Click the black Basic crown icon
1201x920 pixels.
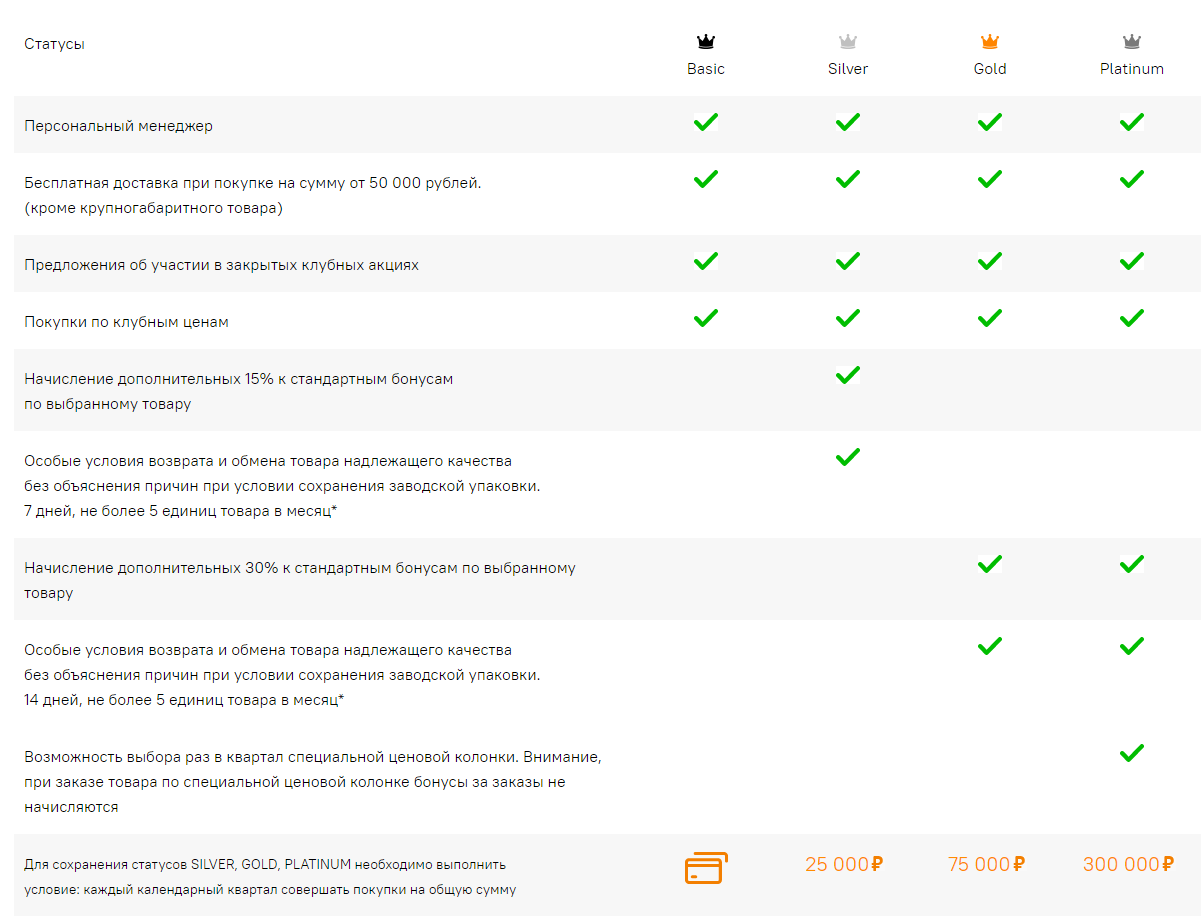point(706,42)
